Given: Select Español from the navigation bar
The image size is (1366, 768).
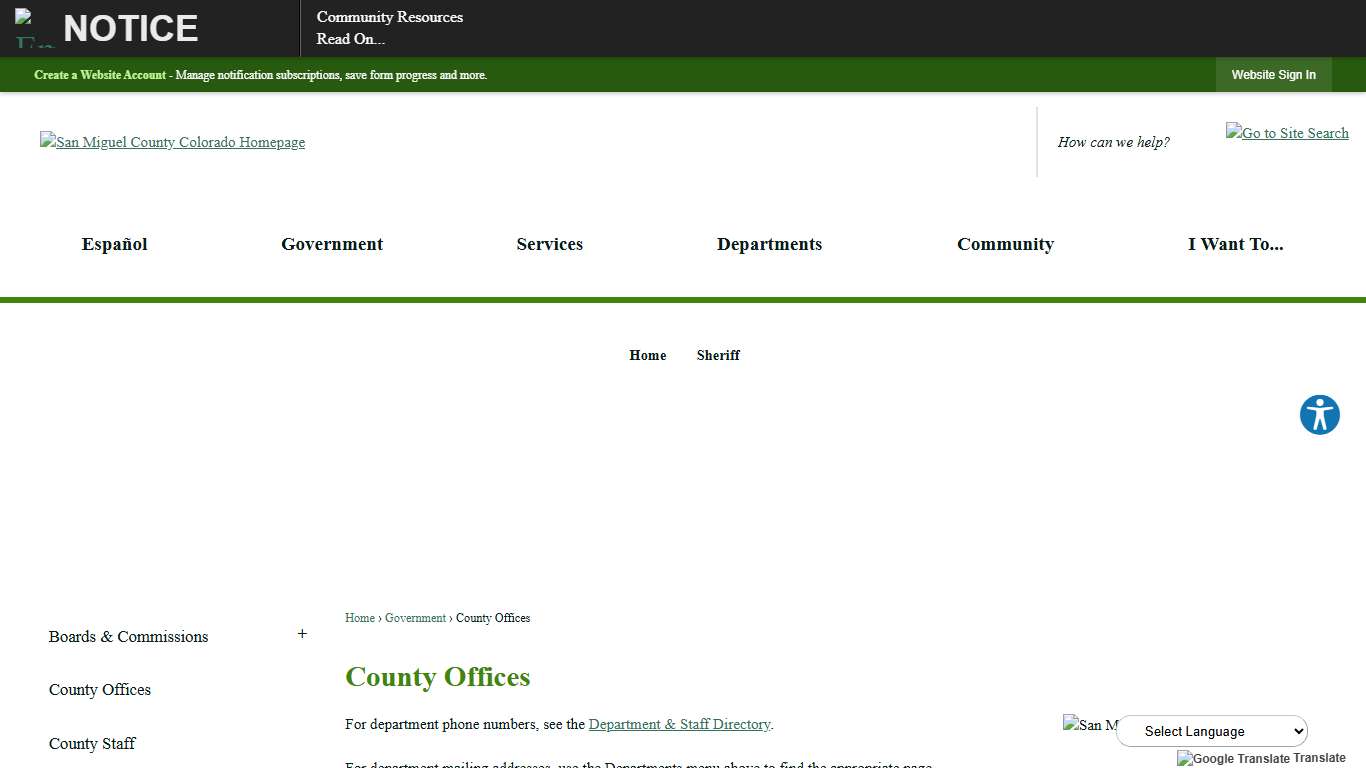Looking at the screenshot, I should coord(114,244).
